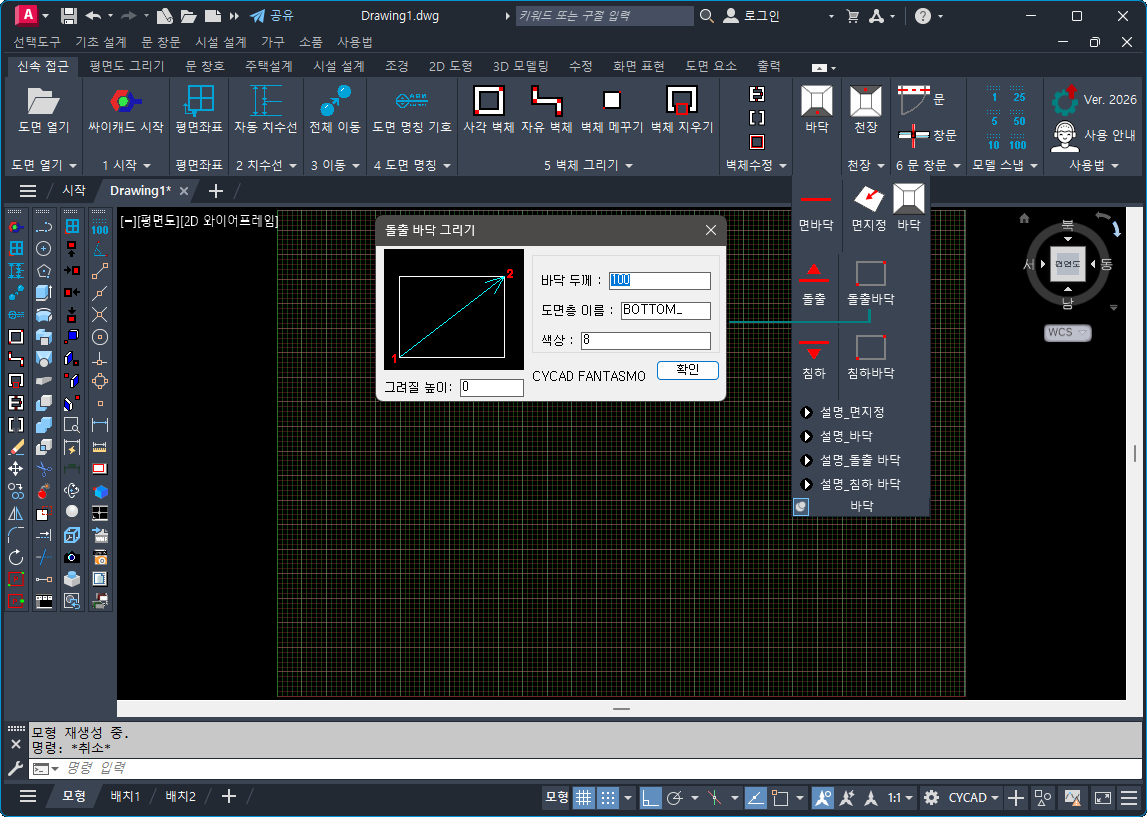Switch to the 3D 모델링 ribbon tab

520,66
